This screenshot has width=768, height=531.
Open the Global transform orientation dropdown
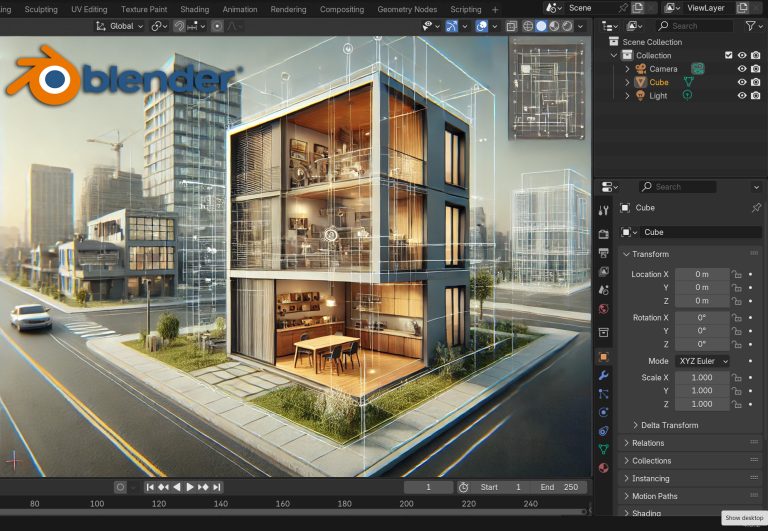[x=120, y=26]
